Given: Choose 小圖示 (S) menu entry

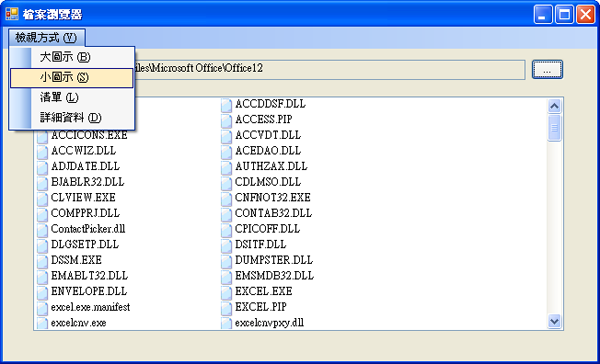Looking at the screenshot, I should [72, 78].
